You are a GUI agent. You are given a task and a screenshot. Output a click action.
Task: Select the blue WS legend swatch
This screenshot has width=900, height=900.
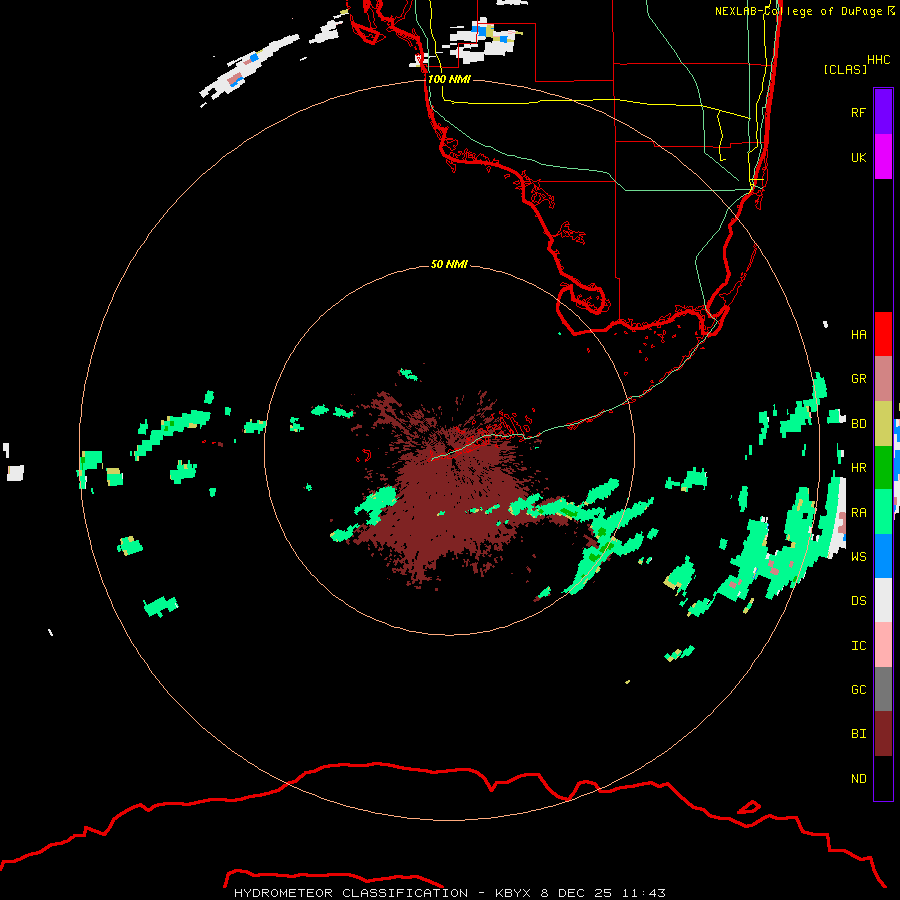click(883, 556)
